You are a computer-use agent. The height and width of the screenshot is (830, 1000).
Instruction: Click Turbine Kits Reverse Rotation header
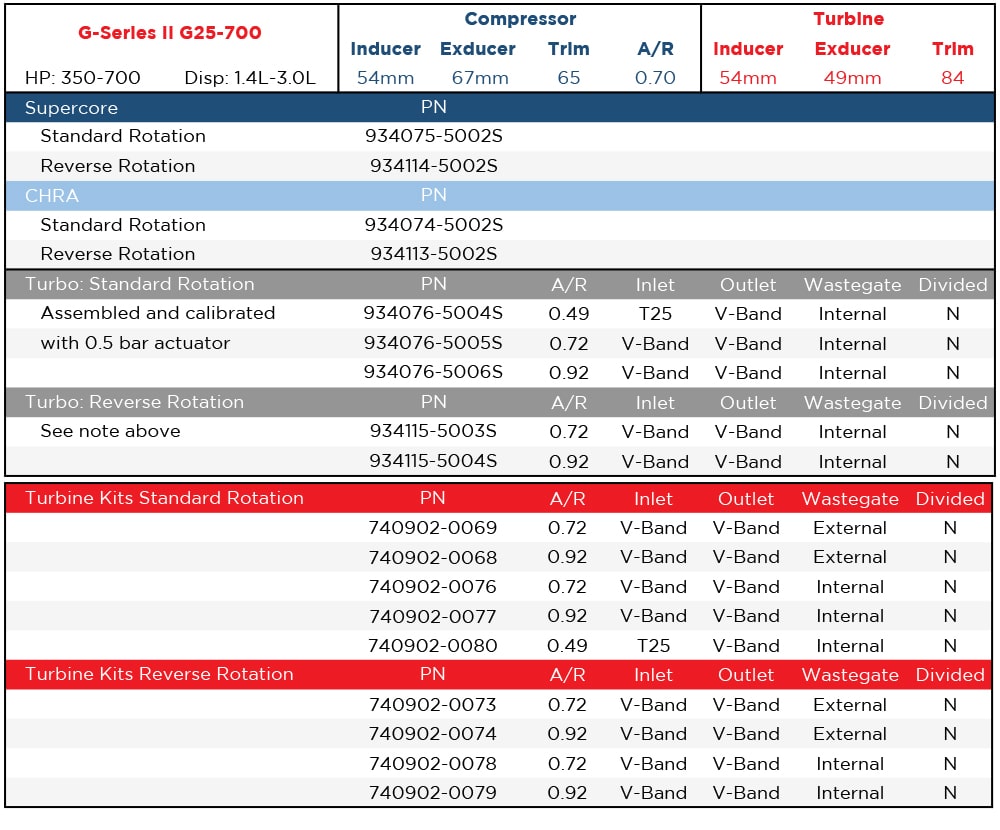(499, 674)
